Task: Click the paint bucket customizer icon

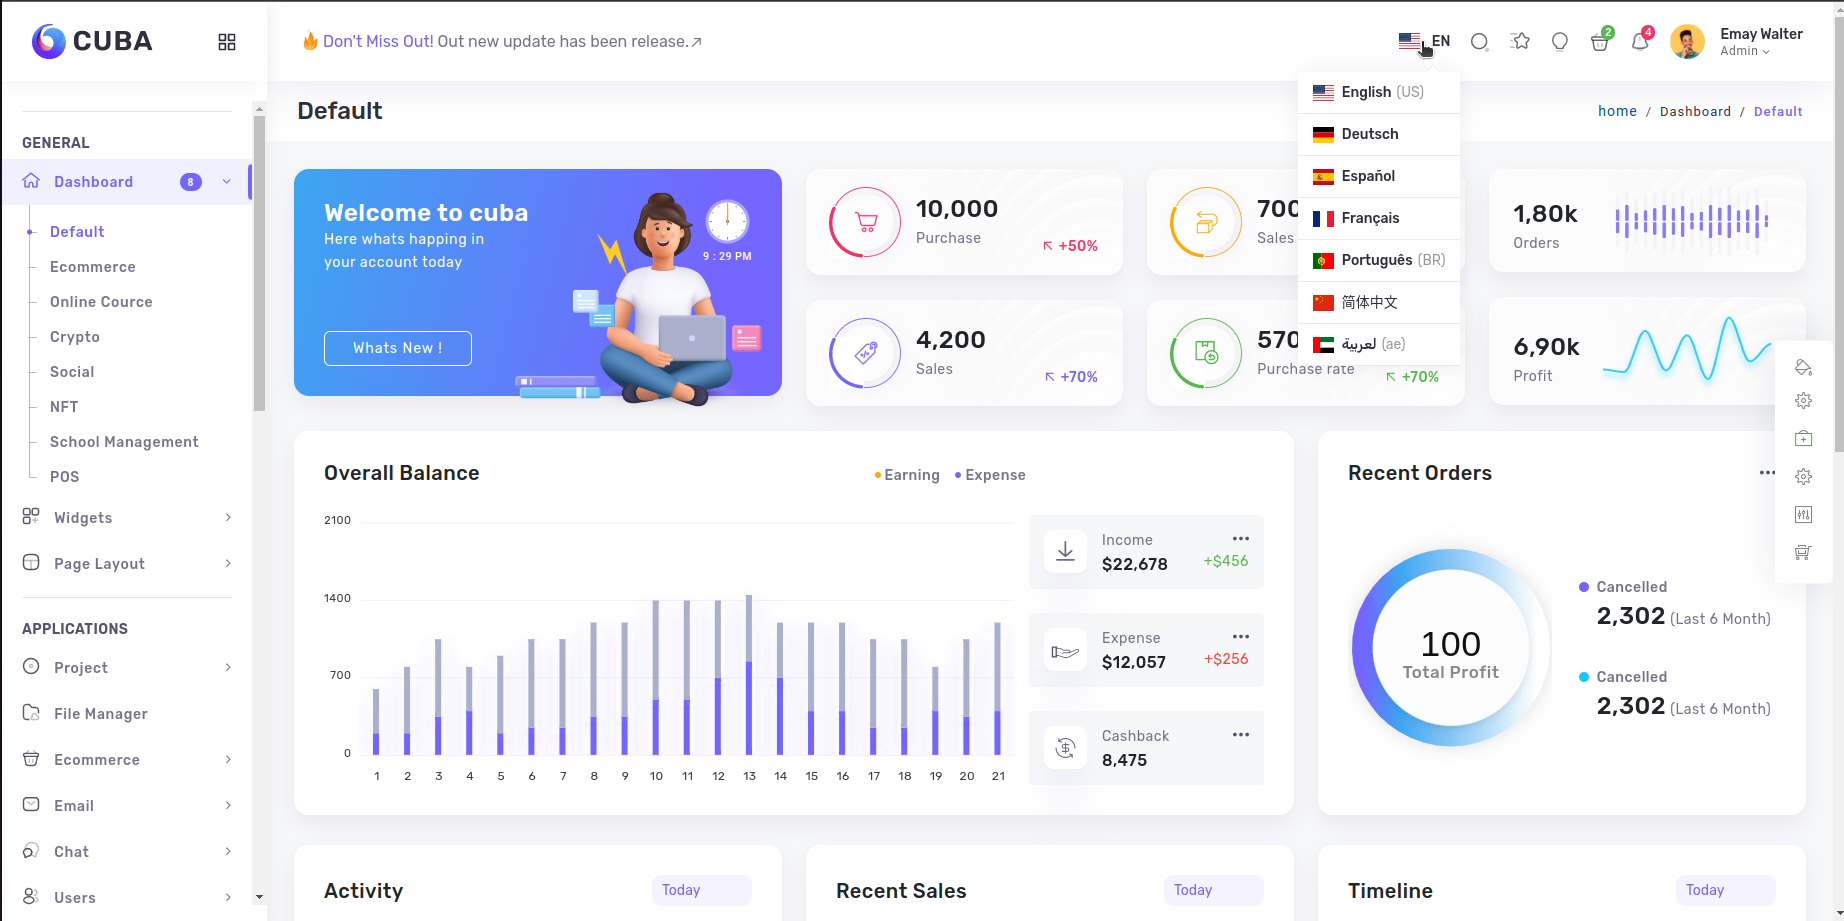Action: tap(1804, 367)
